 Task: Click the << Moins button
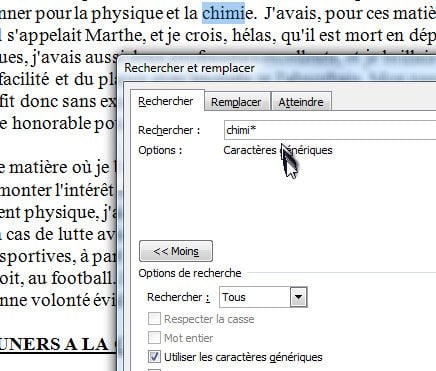[176, 251]
